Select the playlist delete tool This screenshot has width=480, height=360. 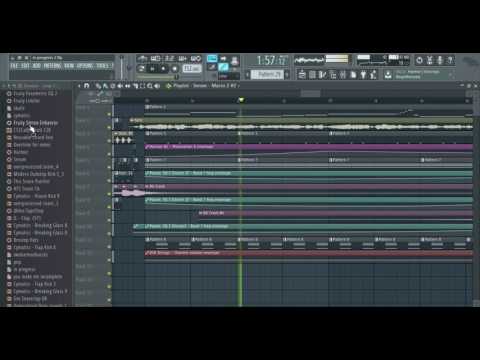(113, 86)
